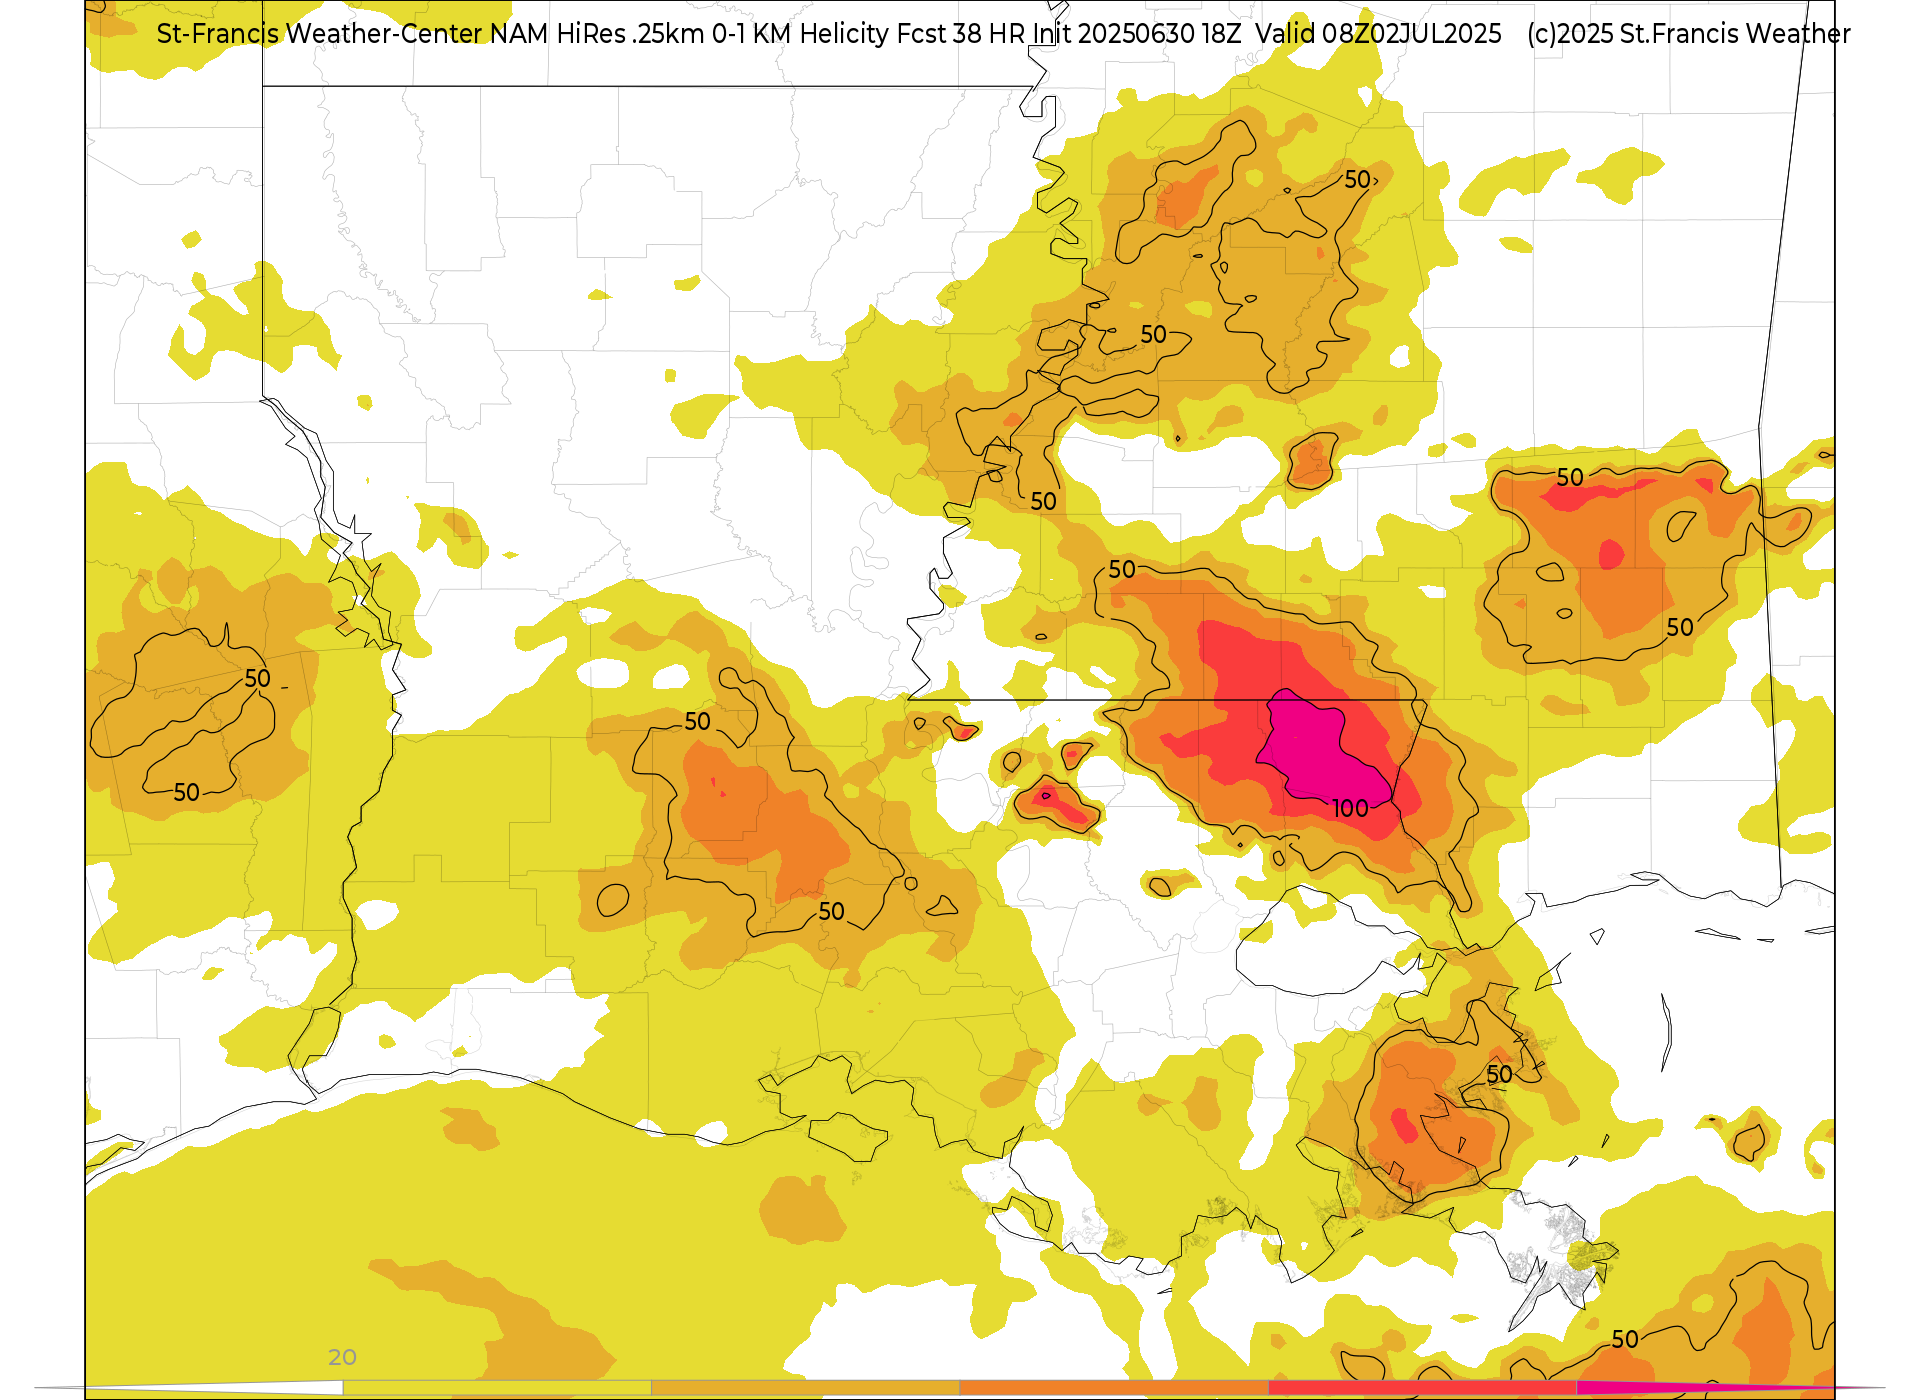Click the '(c)2025 St.Francis Weather' copyright text
Screen dimensions: 1920x1400
pyautogui.click(x=1689, y=34)
